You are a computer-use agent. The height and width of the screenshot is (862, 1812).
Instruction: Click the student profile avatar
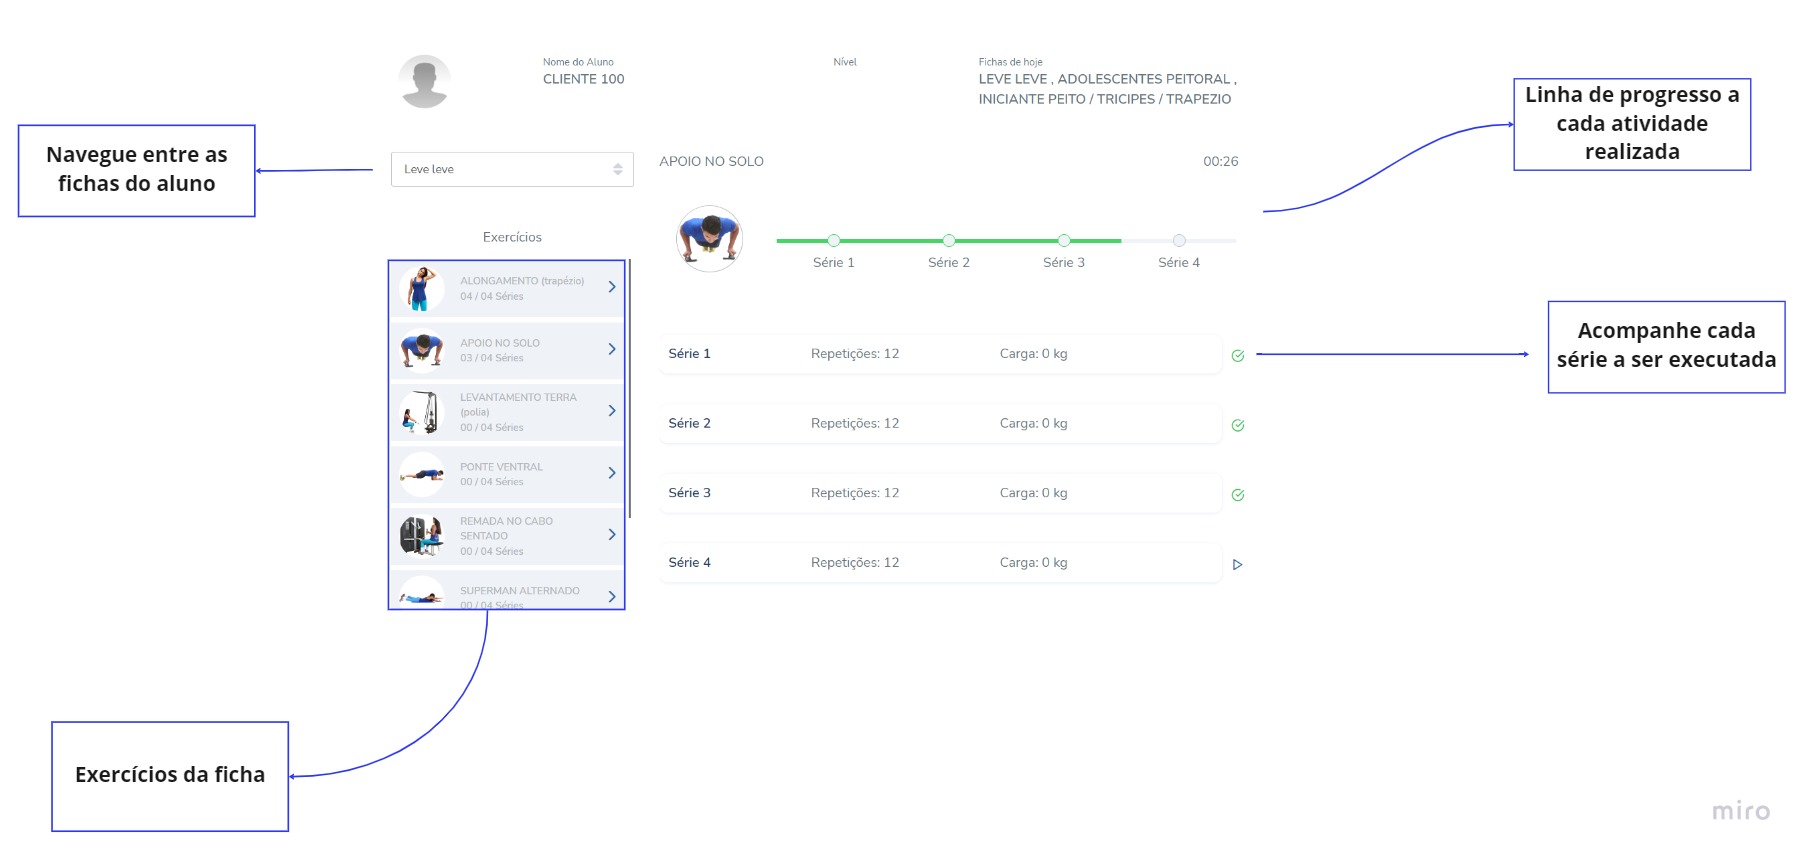click(424, 82)
